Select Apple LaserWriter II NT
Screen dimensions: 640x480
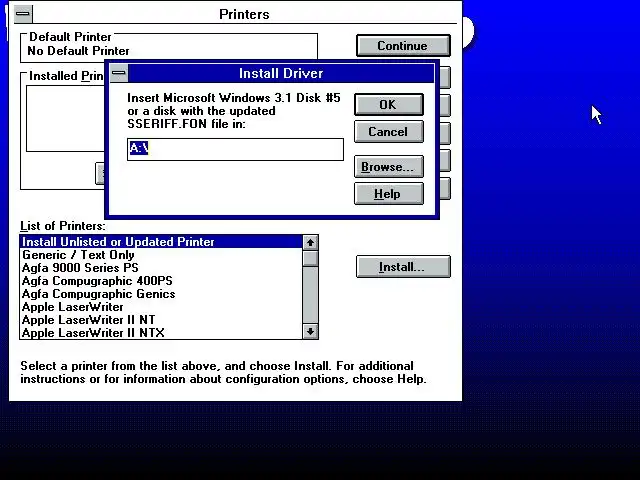[x=161, y=320]
